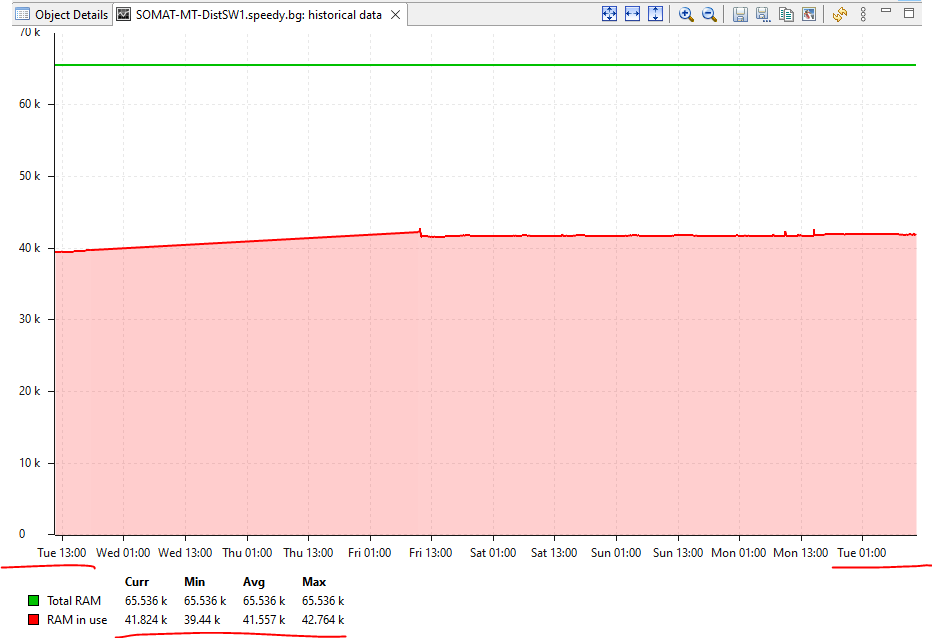Minimize the view panel
932x638 pixels.
click(x=886, y=11)
